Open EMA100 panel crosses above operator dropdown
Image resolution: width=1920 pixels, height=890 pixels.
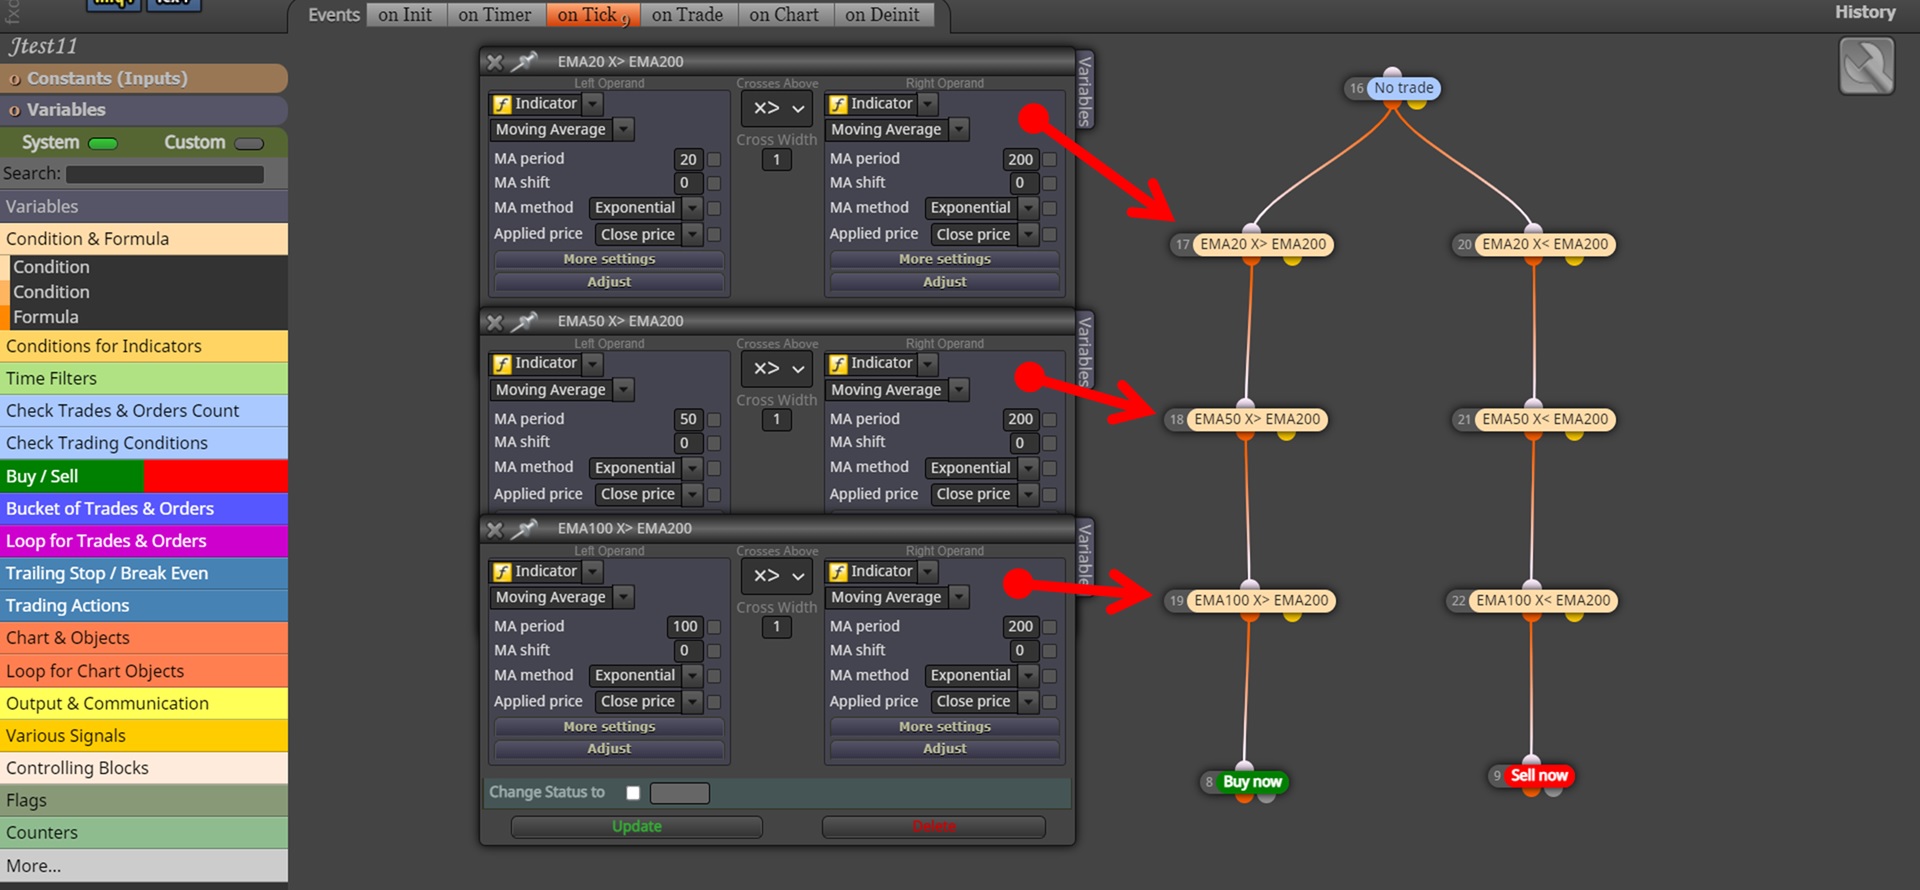pyautogui.click(x=777, y=576)
